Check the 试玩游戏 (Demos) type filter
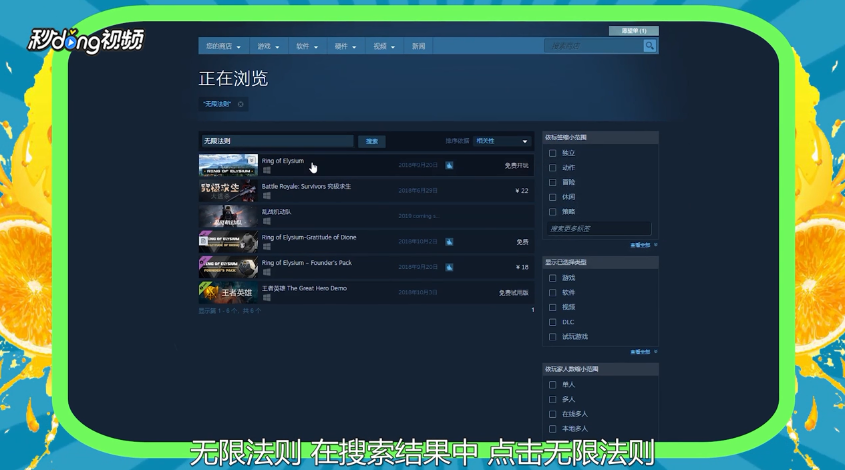Viewport: 845px width, 470px height. pos(552,337)
